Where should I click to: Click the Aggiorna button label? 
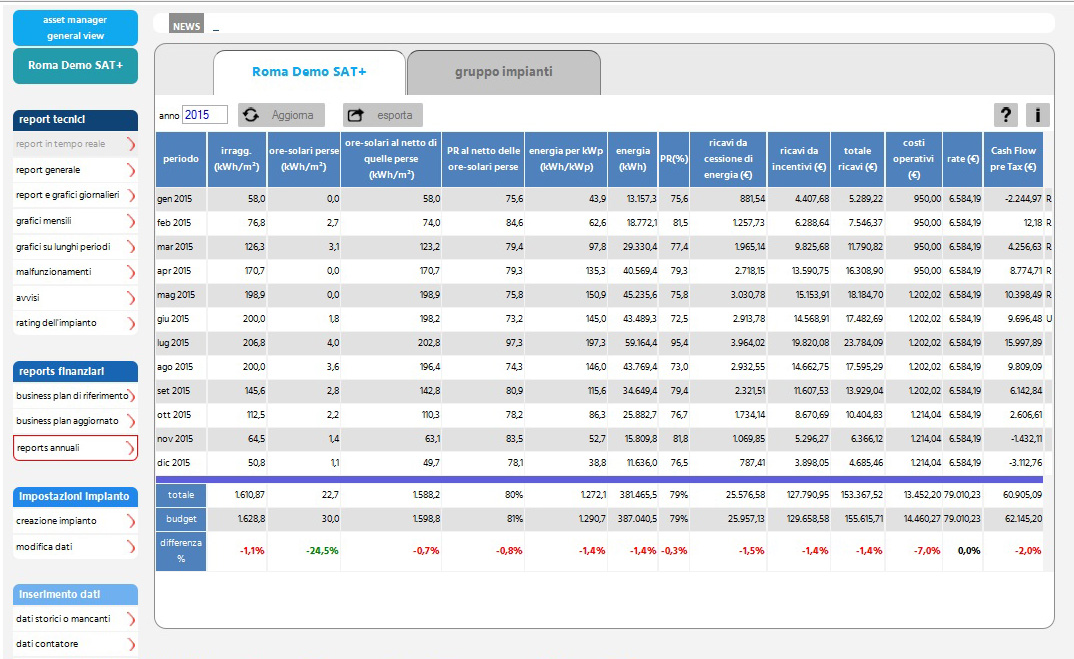coord(292,115)
